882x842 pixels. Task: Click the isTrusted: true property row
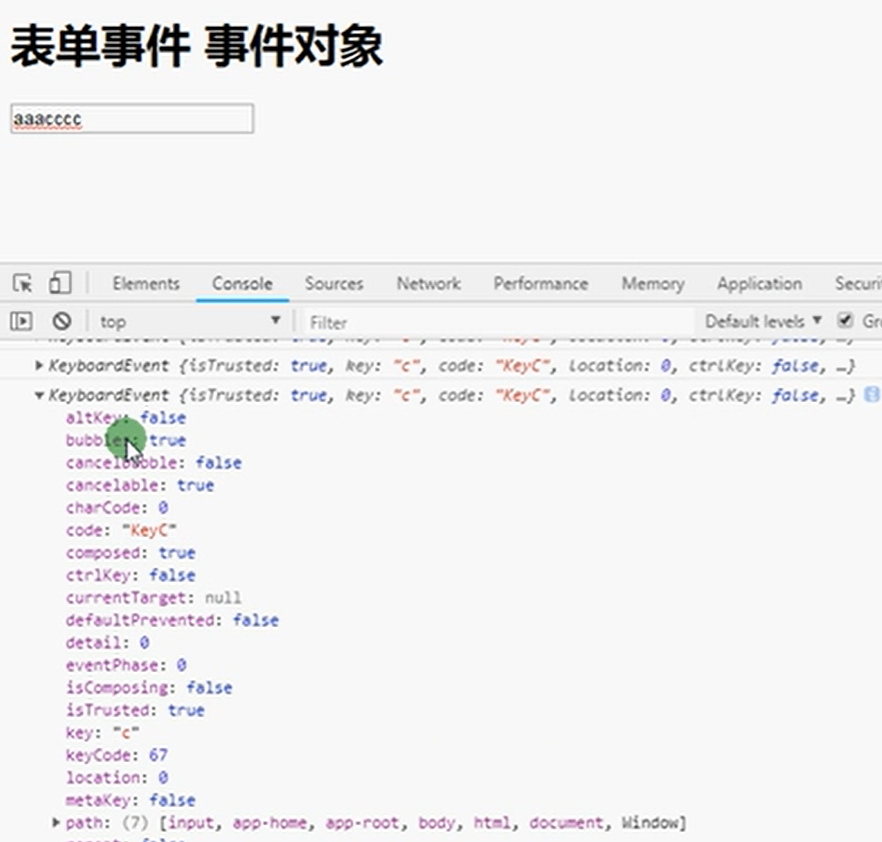pos(135,710)
